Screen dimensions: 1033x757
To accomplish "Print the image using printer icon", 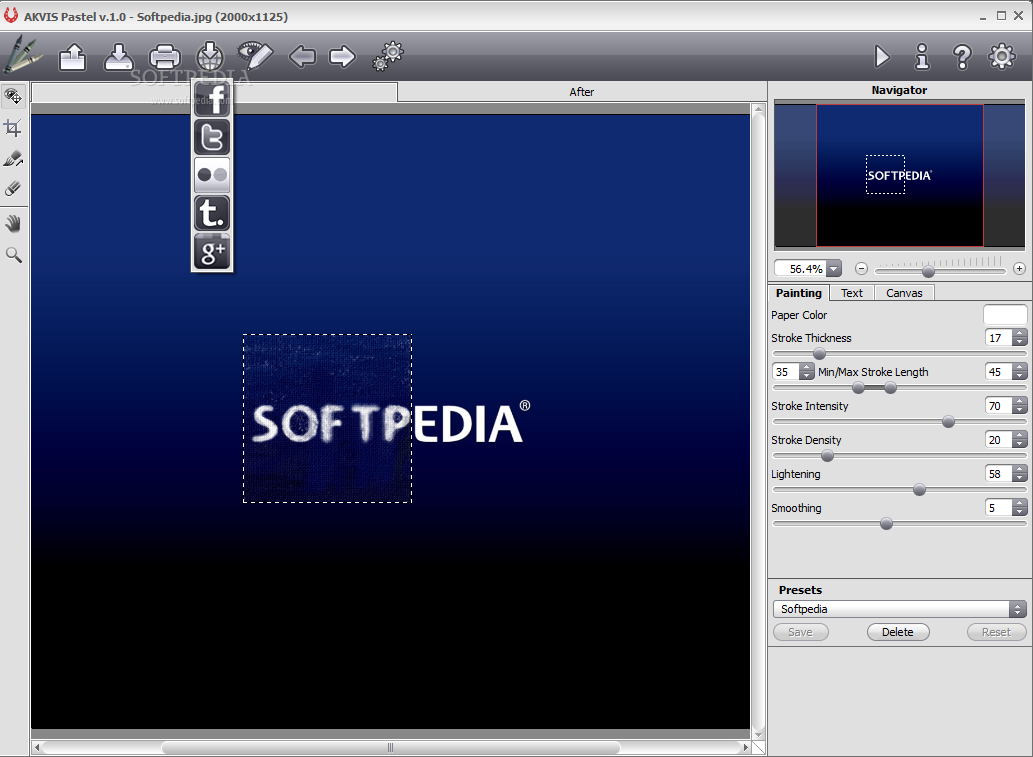I will click(x=165, y=57).
